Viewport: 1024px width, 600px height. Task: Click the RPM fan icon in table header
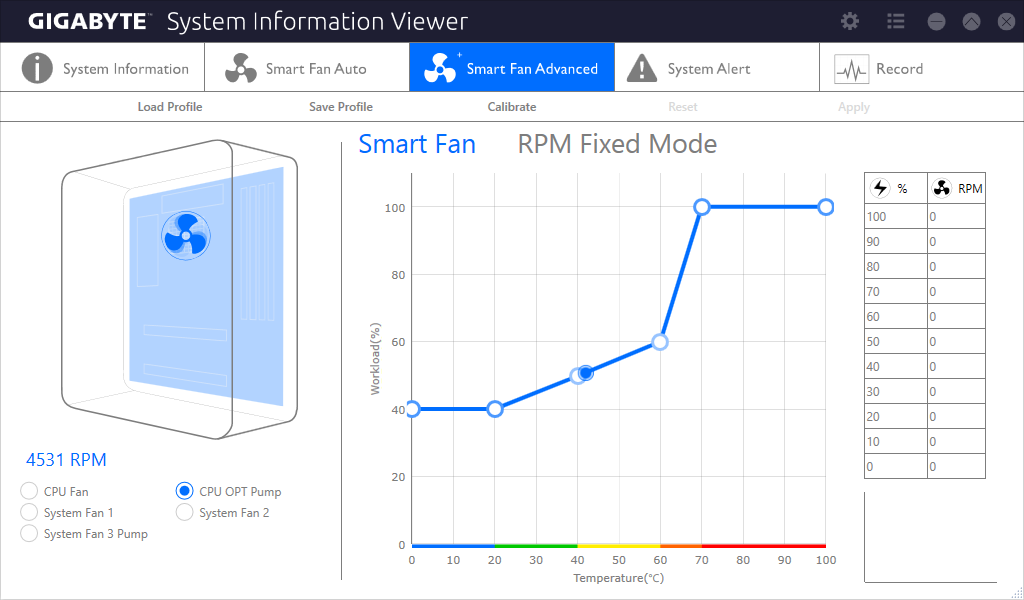pyautogui.click(x=942, y=189)
